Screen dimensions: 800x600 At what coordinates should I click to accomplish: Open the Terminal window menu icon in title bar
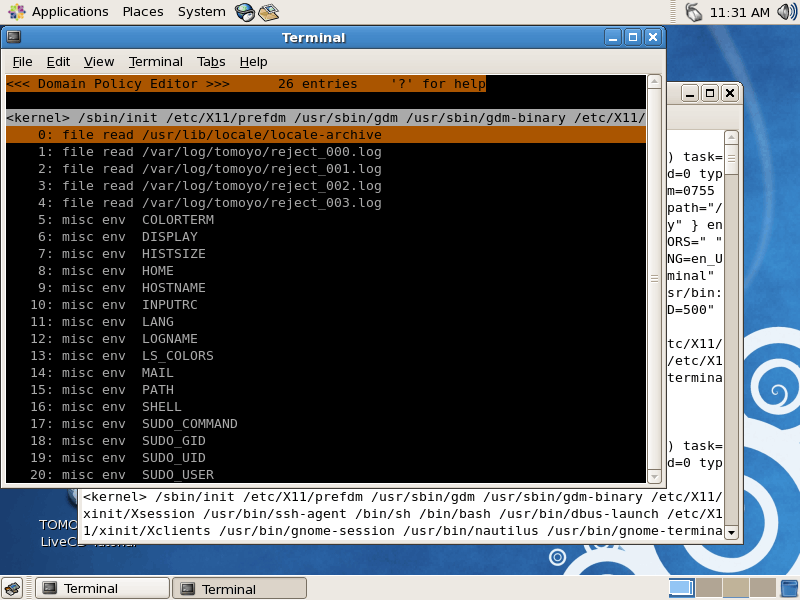point(14,37)
